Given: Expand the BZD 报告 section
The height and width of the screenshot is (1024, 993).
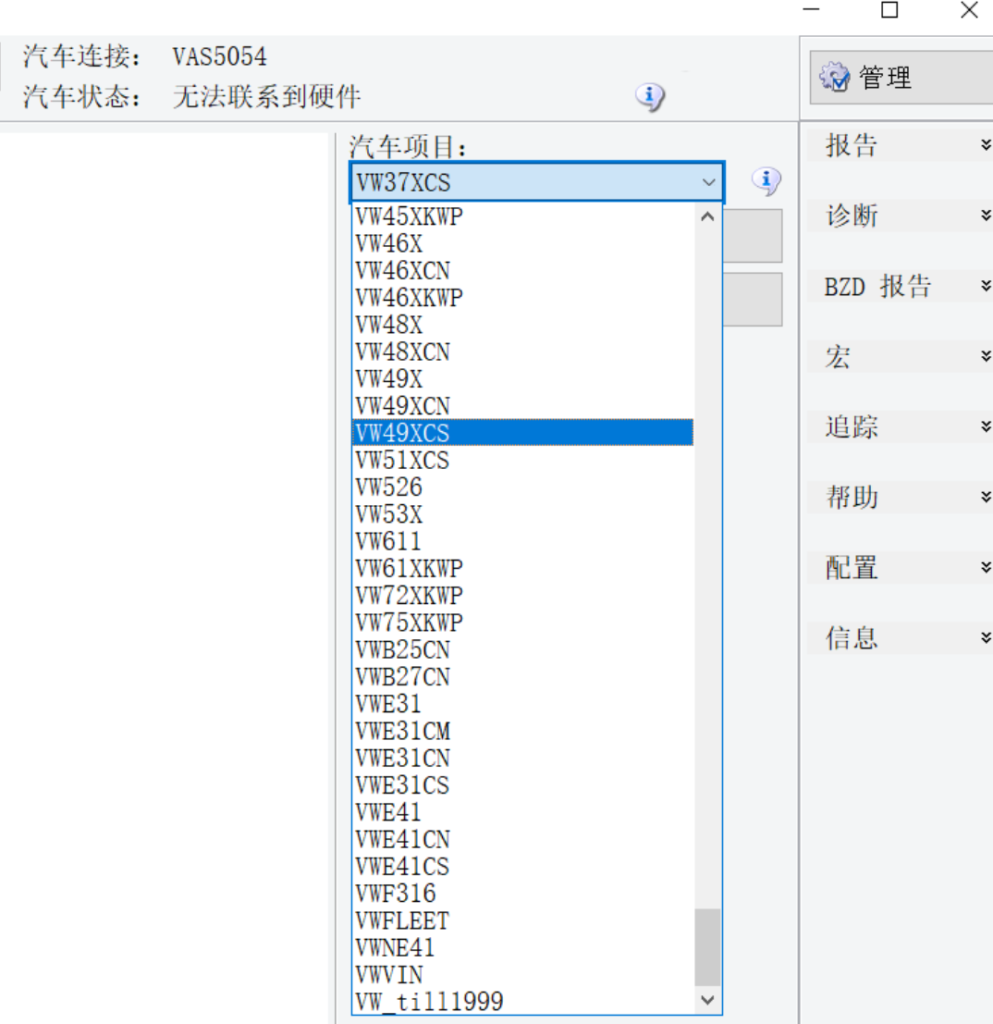Looking at the screenshot, I should 985,287.
